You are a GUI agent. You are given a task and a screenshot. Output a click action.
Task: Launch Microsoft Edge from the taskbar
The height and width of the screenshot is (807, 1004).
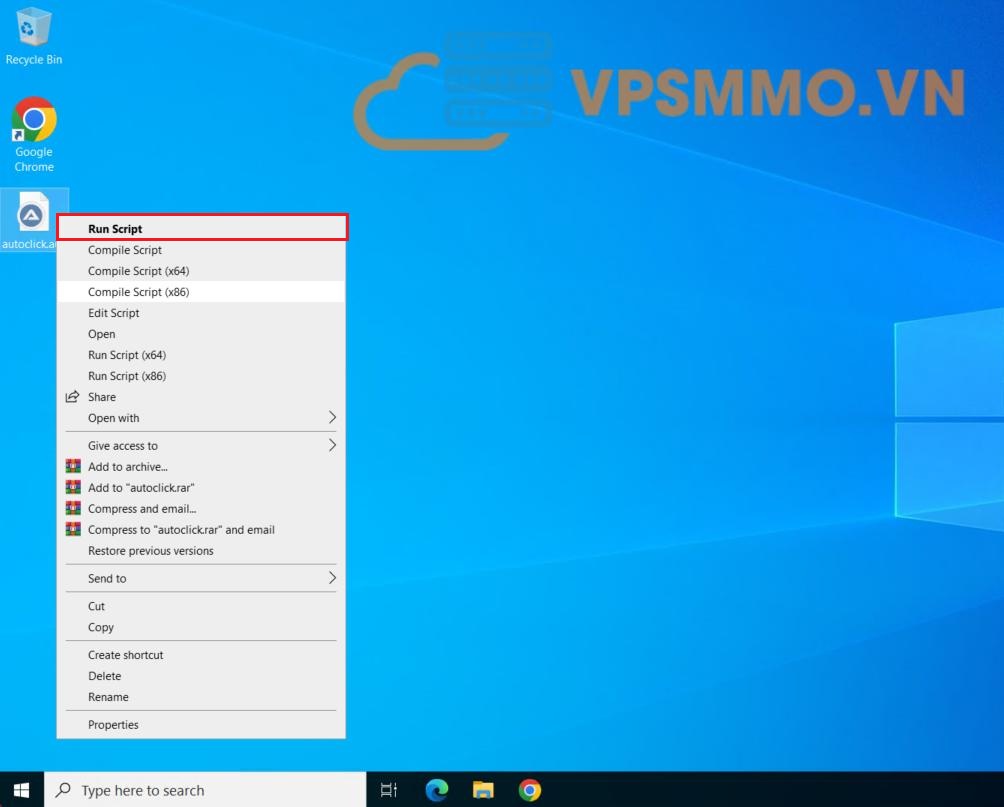coord(437,790)
